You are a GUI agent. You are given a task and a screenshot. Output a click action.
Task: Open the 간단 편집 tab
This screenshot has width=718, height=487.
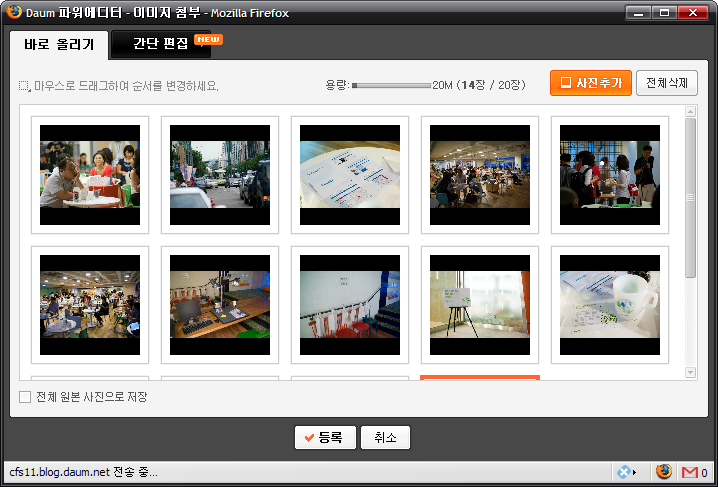pyautogui.click(x=161, y=44)
